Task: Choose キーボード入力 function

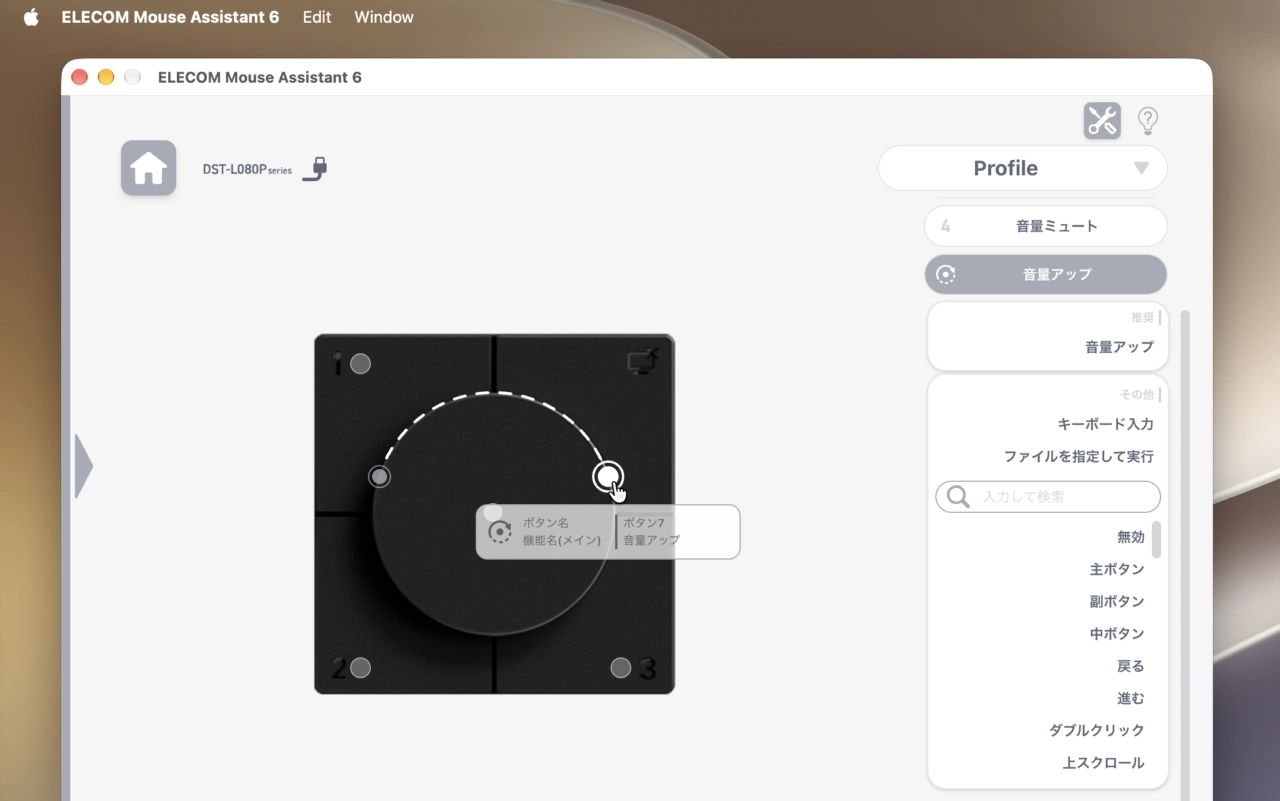Action: pyautogui.click(x=1105, y=424)
